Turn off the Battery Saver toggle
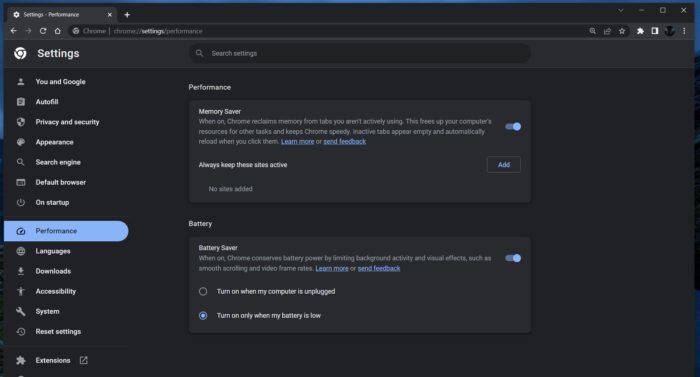700x377 pixels. [513, 258]
